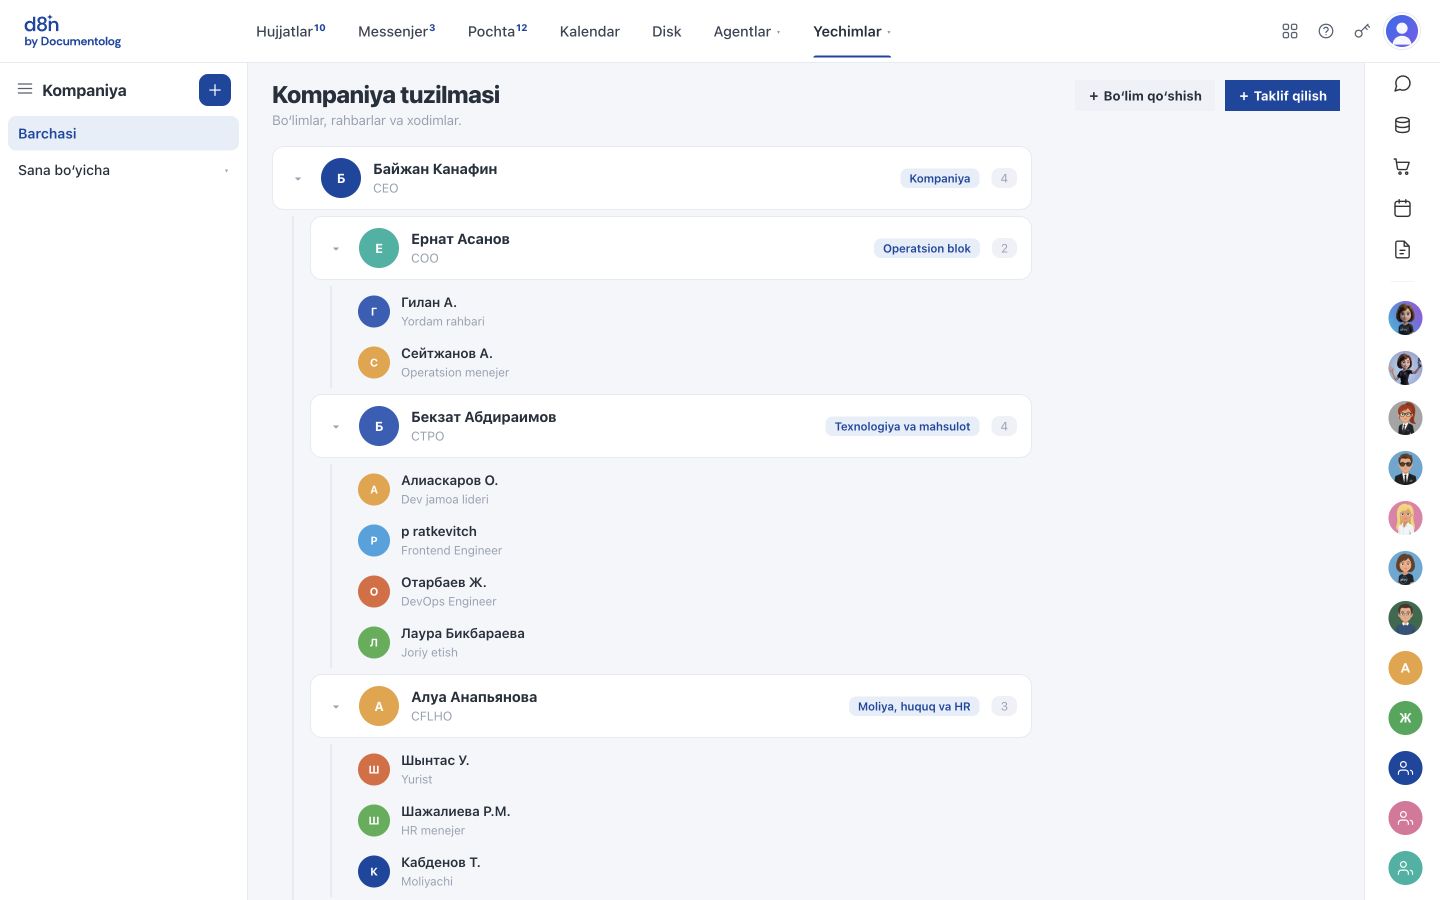Open the calendar icon in right sidebar
This screenshot has width=1440, height=900.
click(x=1402, y=208)
